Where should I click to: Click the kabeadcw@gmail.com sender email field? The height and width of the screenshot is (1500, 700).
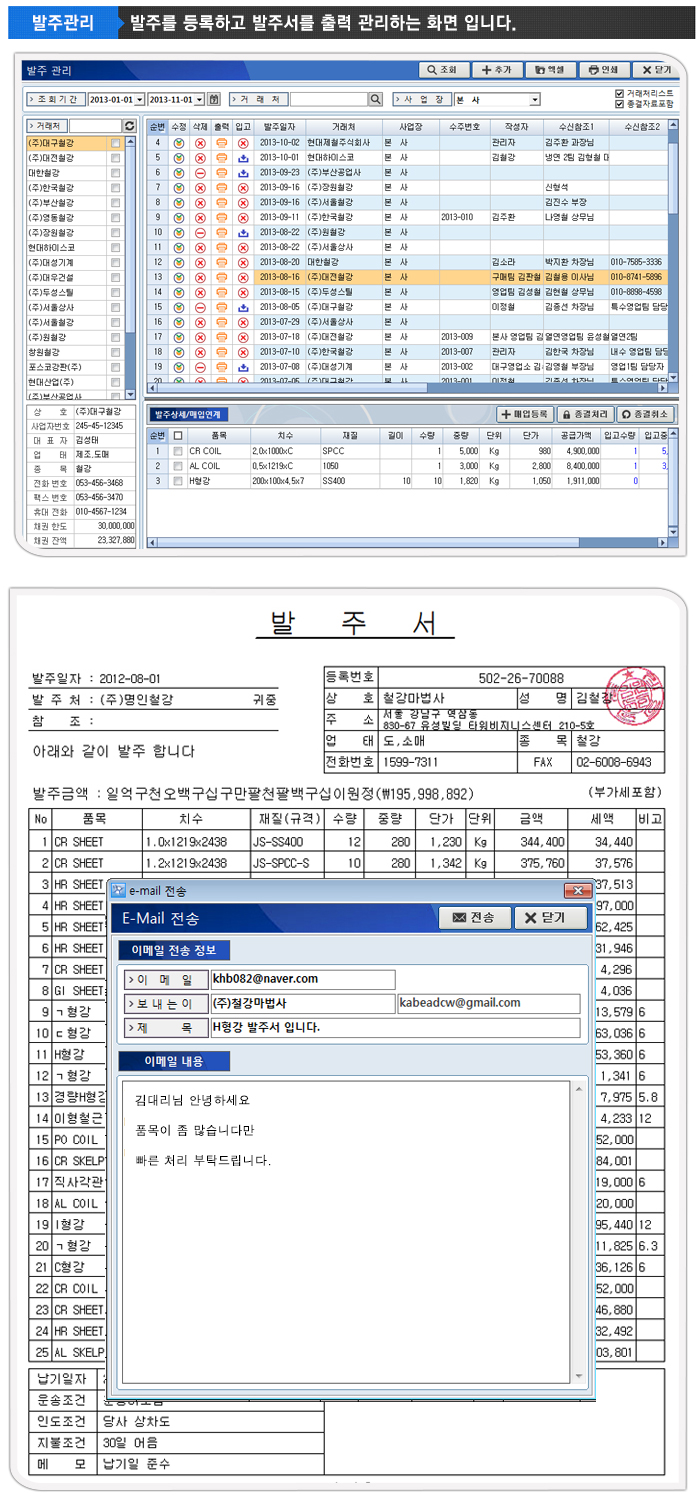coord(489,1003)
